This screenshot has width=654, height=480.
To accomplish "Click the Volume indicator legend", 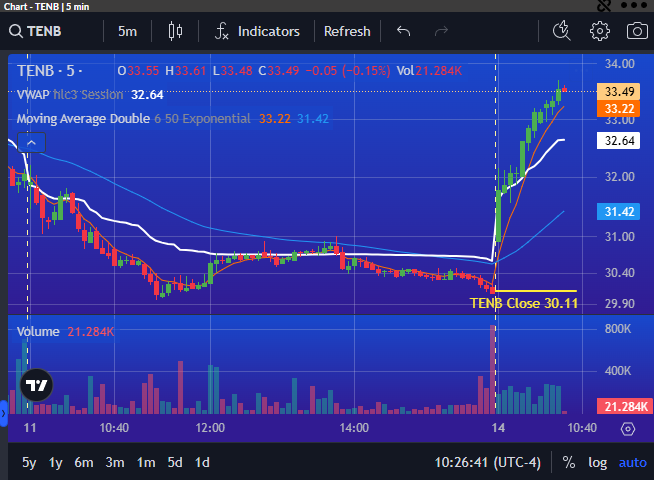I will [38, 332].
